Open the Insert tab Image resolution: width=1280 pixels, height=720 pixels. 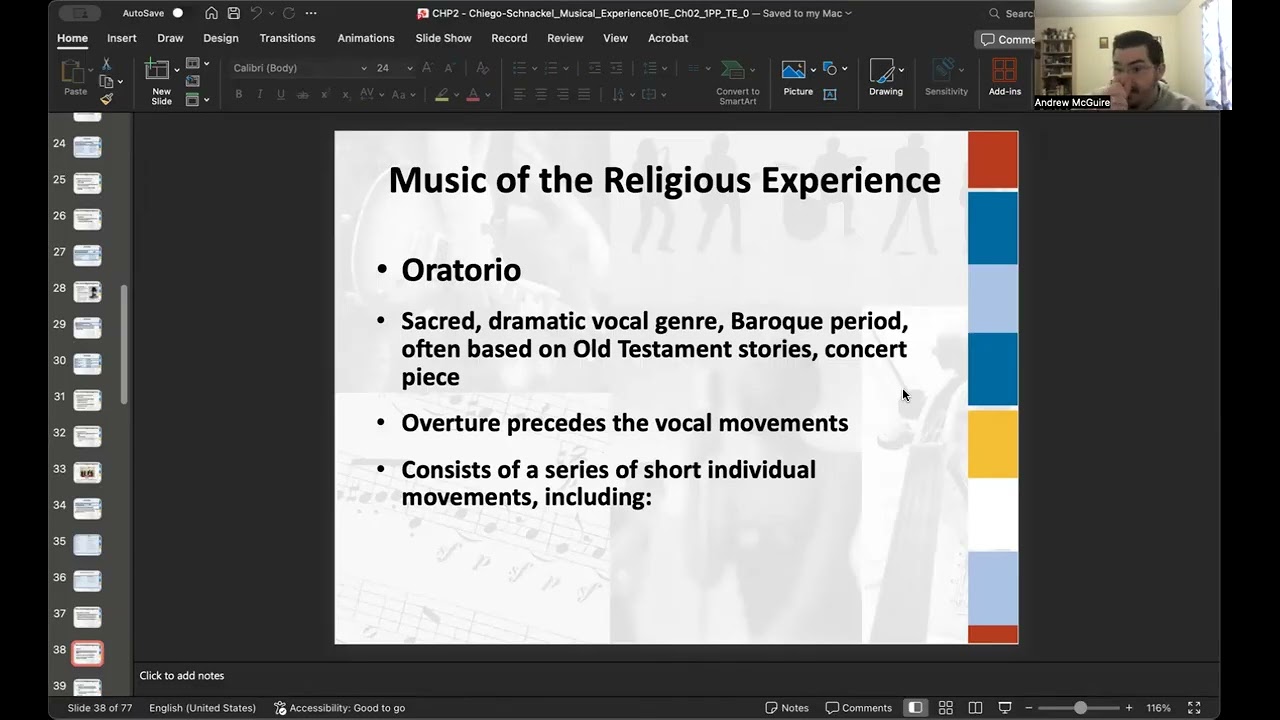[x=122, y=38]
